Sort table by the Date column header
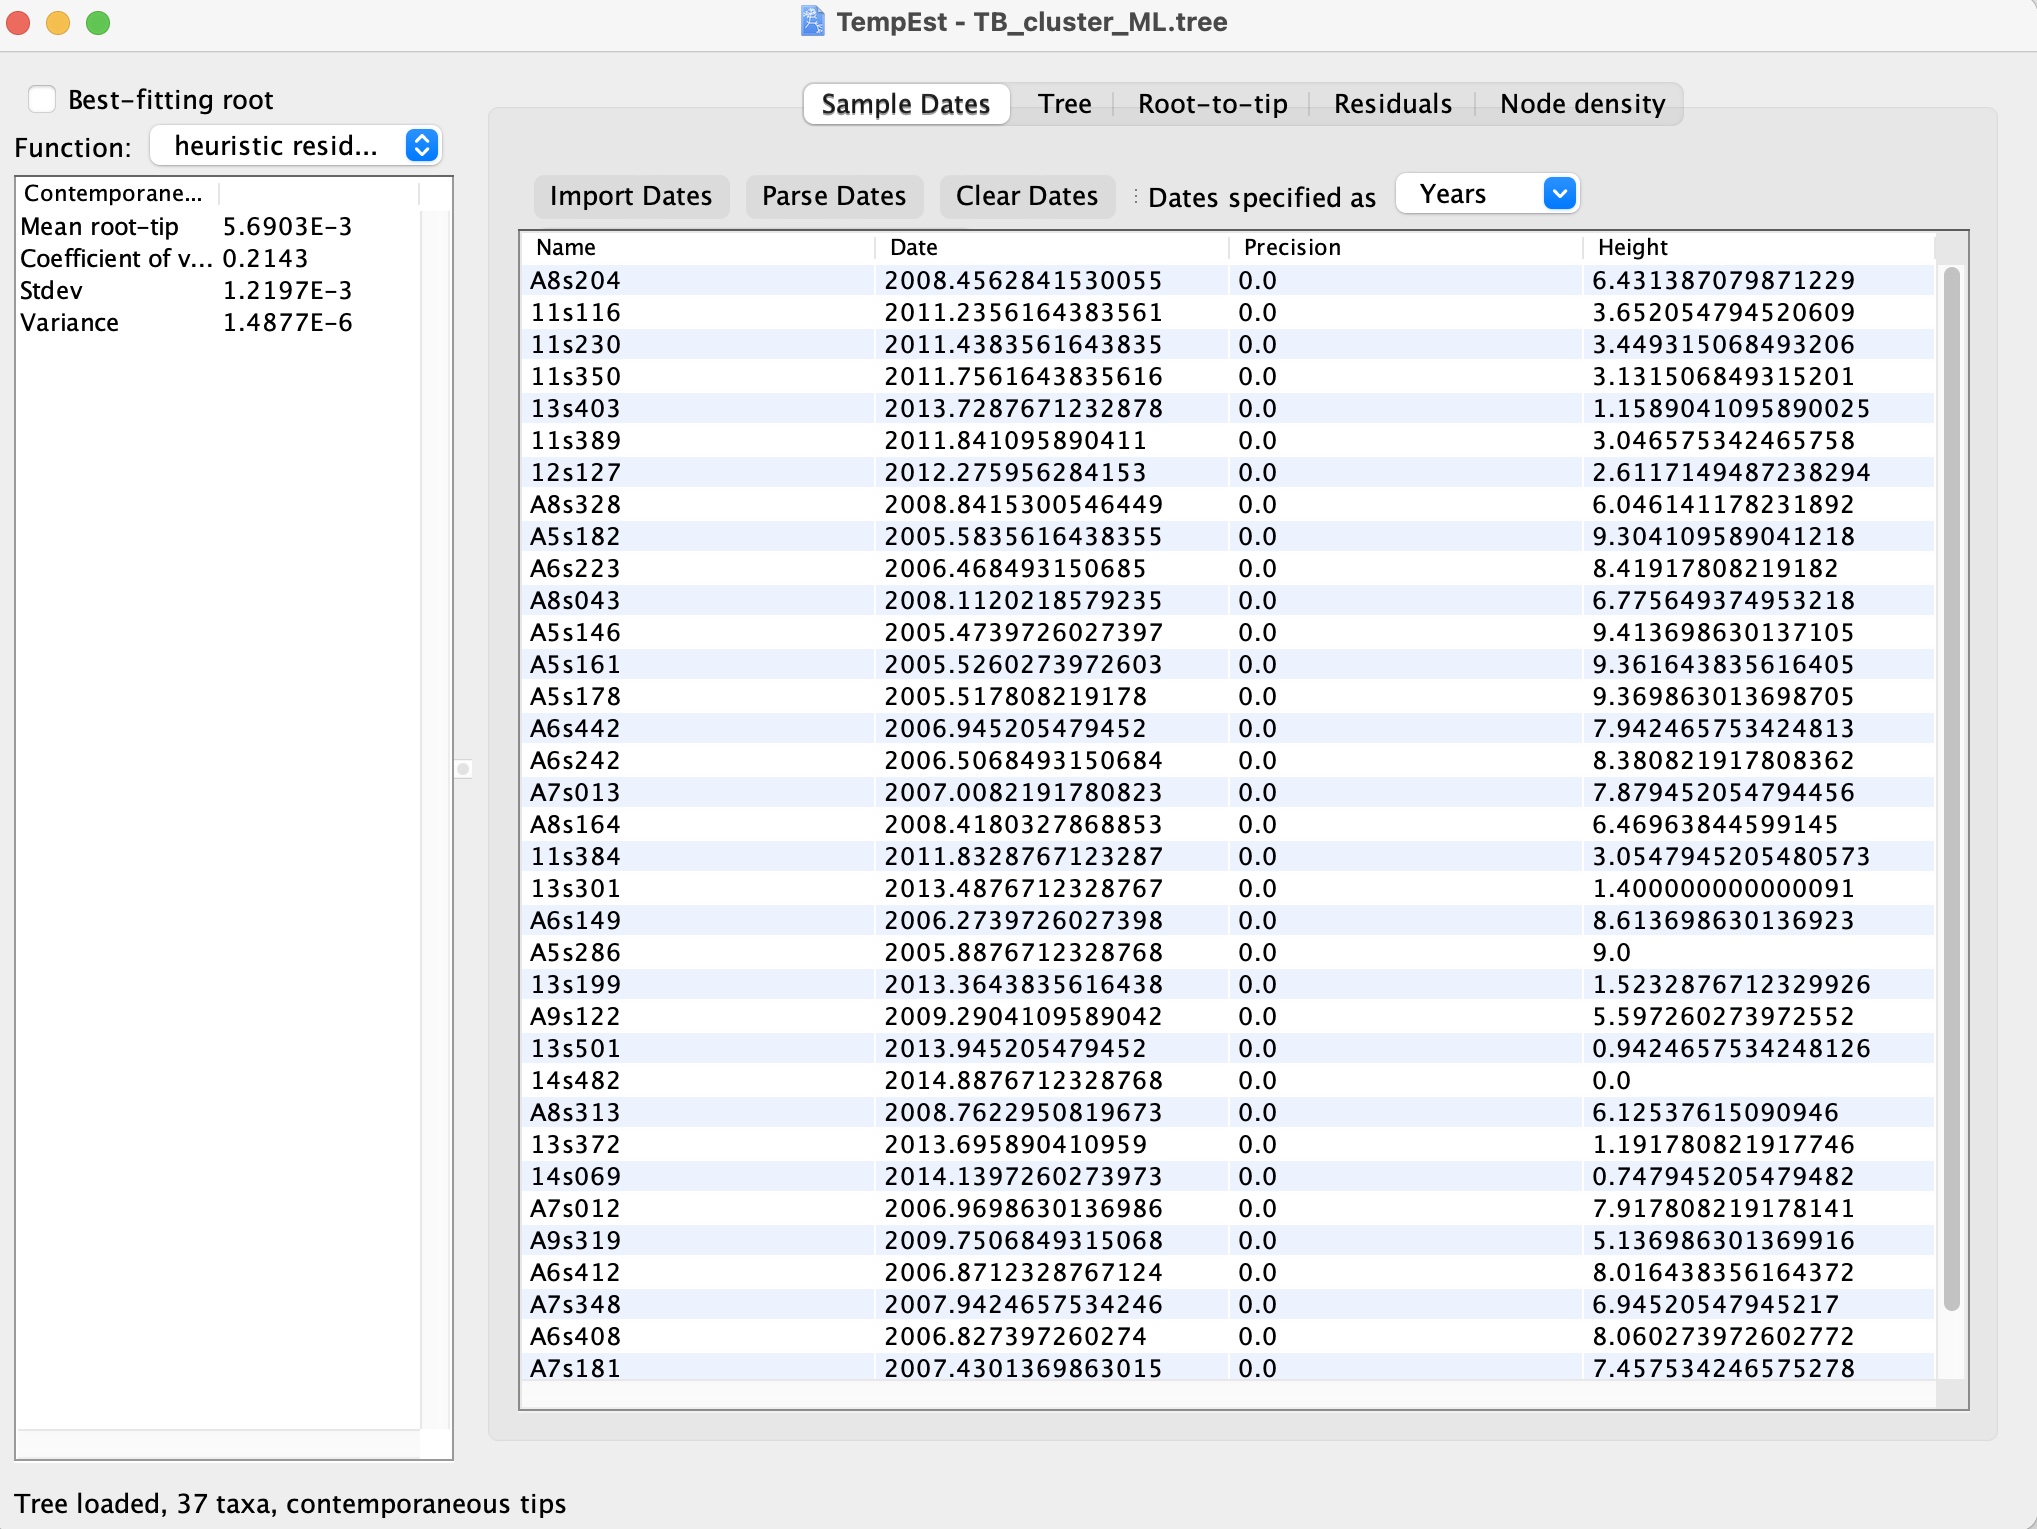This screenshot has height=1529, width=2037. (x=1052, y=247)
